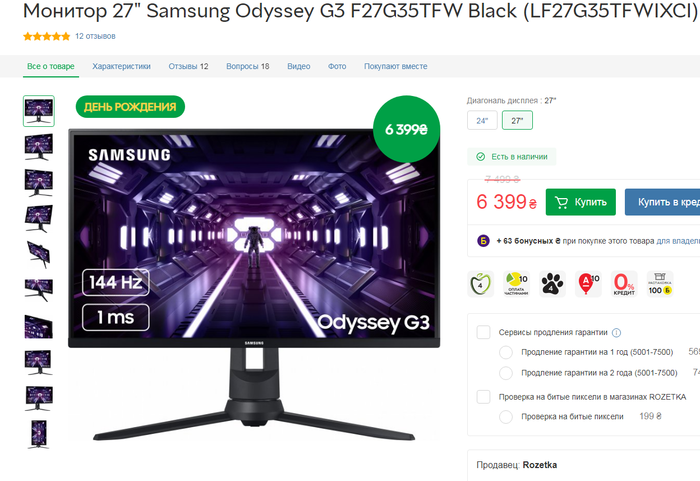Check the dead pixel check checkbox
700x481 pixels.
(x=483, y=397)
